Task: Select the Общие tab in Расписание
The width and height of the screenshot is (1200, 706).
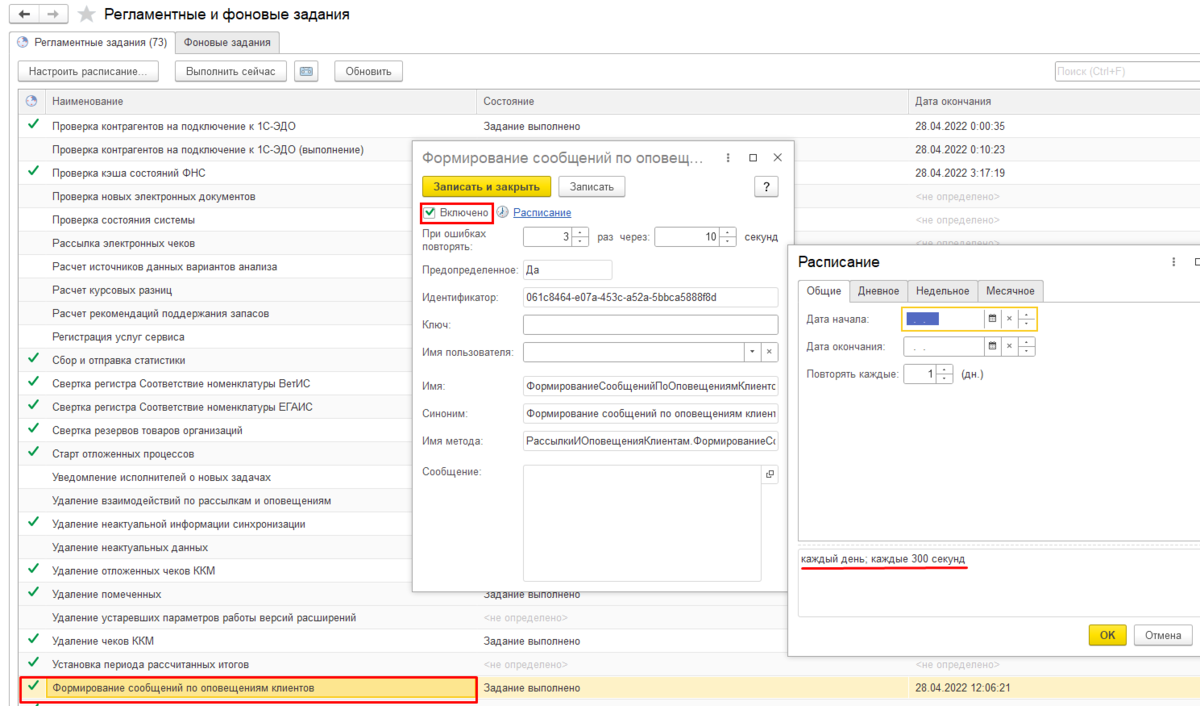Action: 824,291
